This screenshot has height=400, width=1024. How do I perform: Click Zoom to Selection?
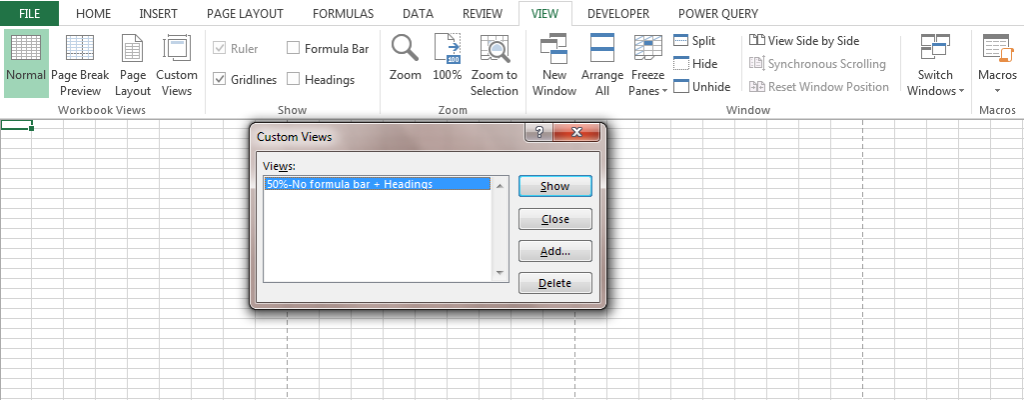(494, 63)
